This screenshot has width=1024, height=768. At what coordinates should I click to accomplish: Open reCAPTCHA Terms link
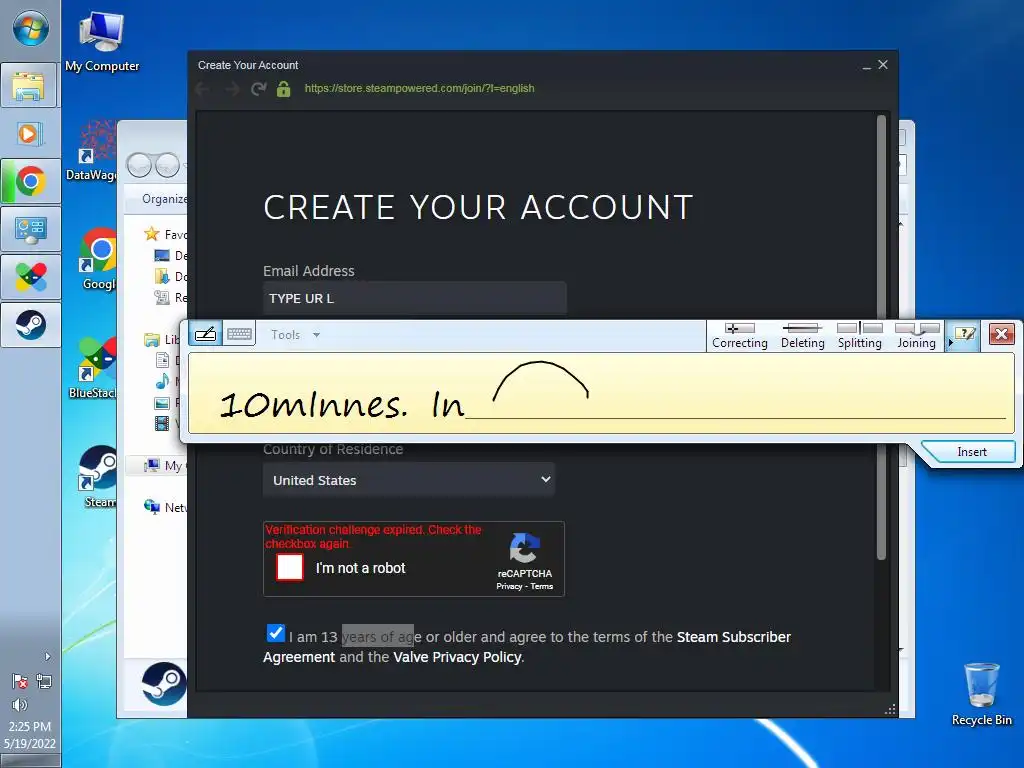pyautogui.click(x=541, y=586)
